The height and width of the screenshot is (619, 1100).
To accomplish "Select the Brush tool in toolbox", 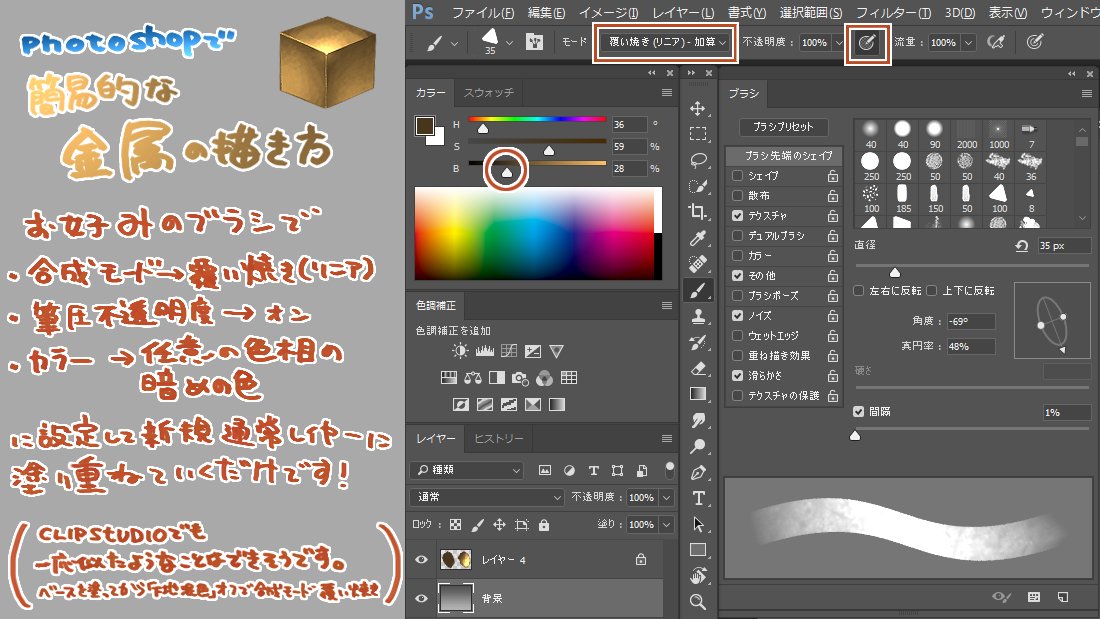I will [697, 290].
